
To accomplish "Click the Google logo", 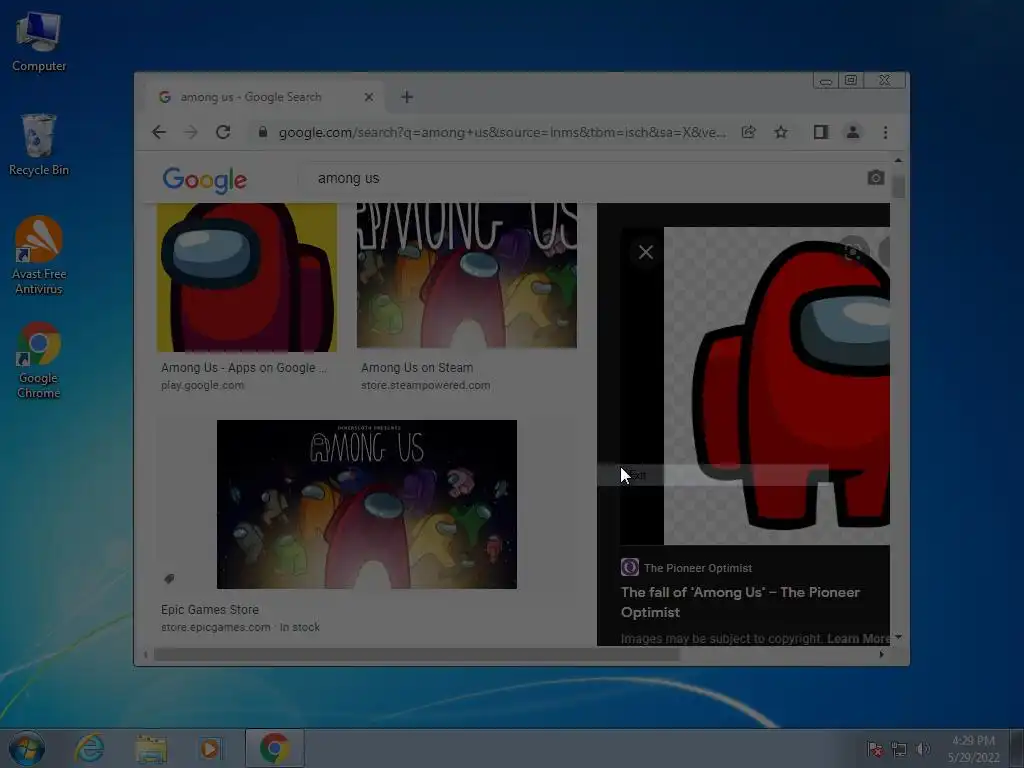I will click(x=204, y=180).
